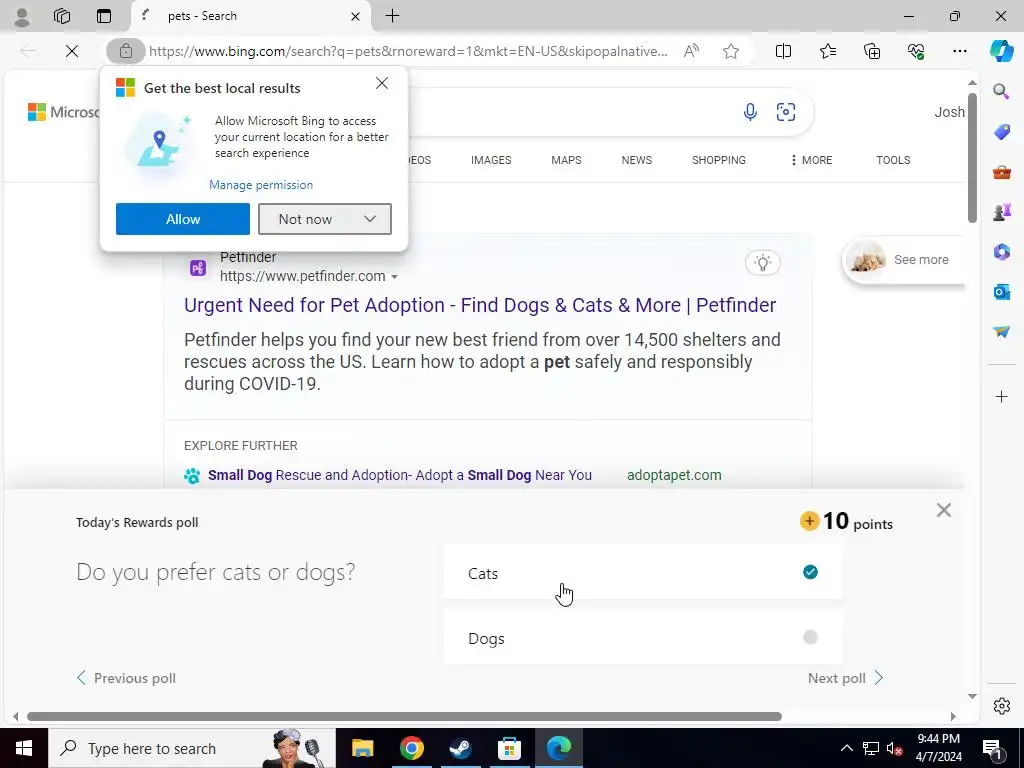
Task: Close the local results popup
Action: [x=382, y=84]
